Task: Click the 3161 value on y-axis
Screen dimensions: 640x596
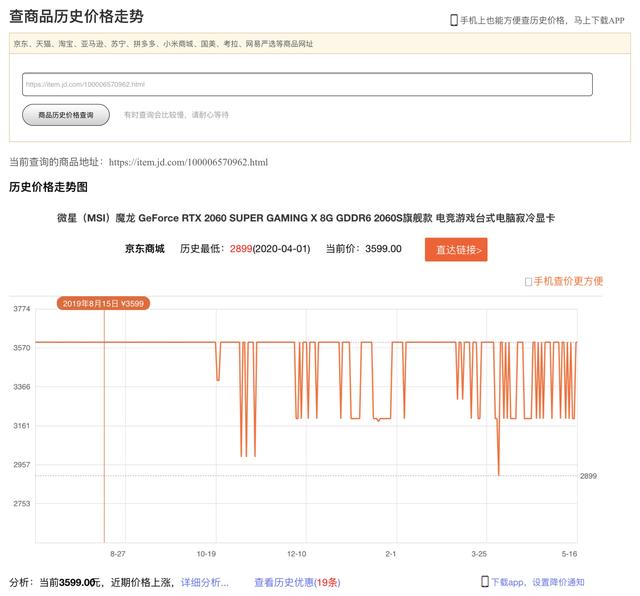Action: pyautogui.click(x=22, y=426)
